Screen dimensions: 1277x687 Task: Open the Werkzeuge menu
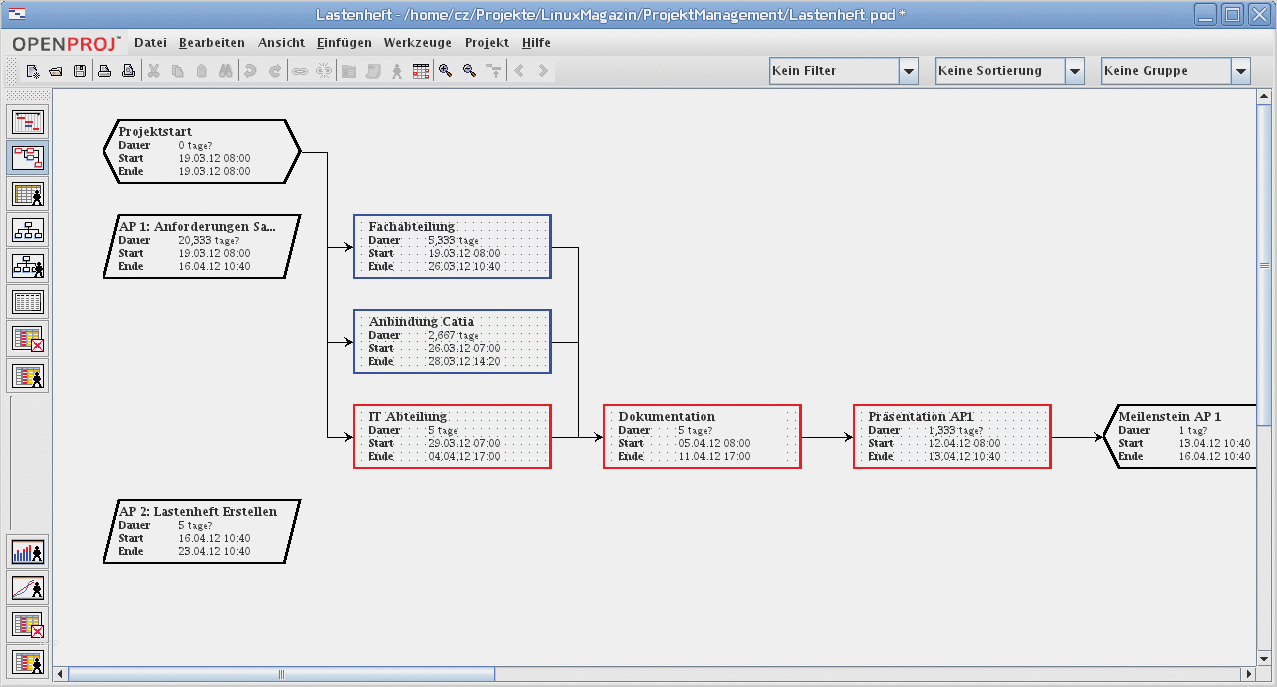(x=417, y=43)
